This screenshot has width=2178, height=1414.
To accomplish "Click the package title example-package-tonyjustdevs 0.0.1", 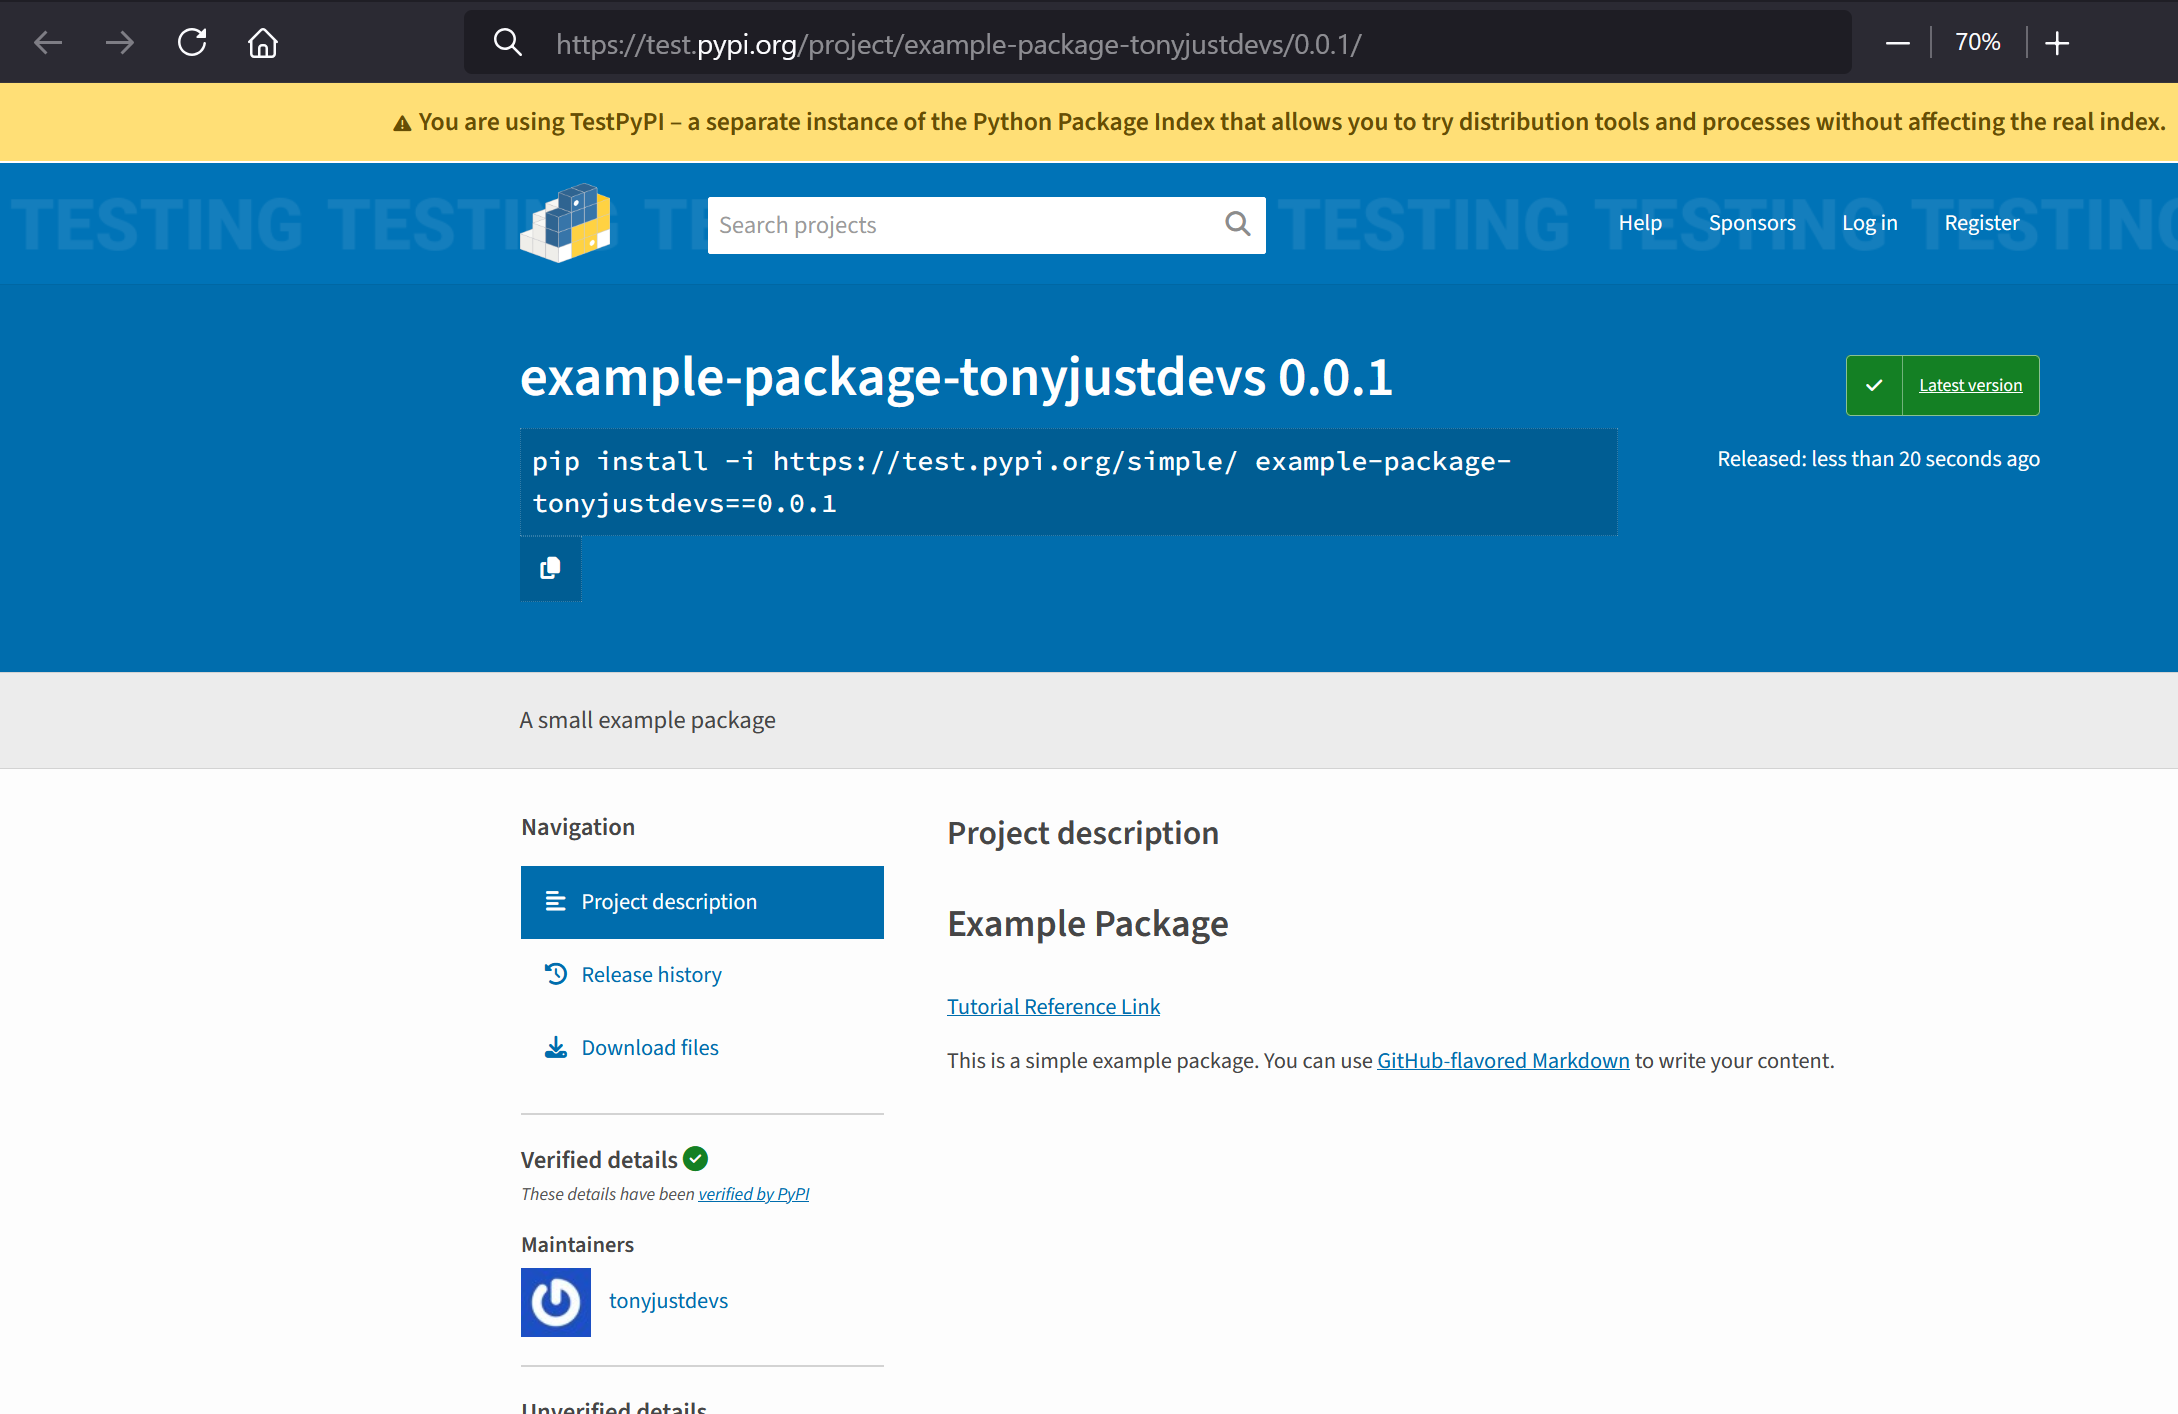I will (956, 378).
